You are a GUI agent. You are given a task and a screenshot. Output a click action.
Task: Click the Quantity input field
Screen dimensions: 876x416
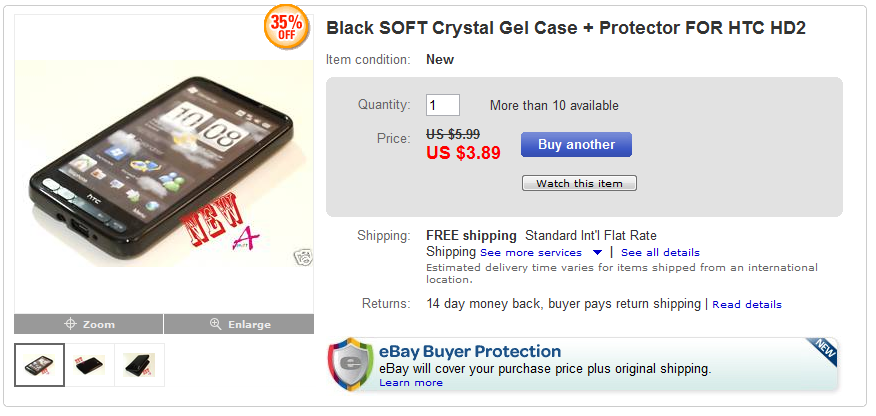(x=443, y=105)
